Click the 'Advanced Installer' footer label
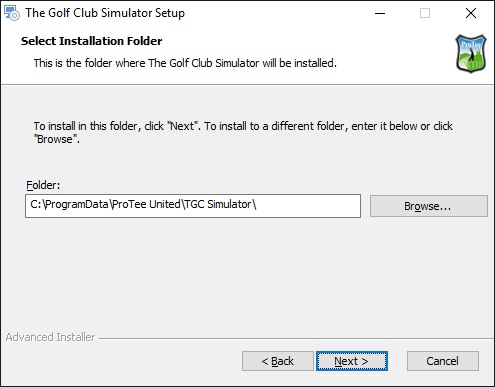The width and height of the screenshot is (495, 387). click(50, 337)
